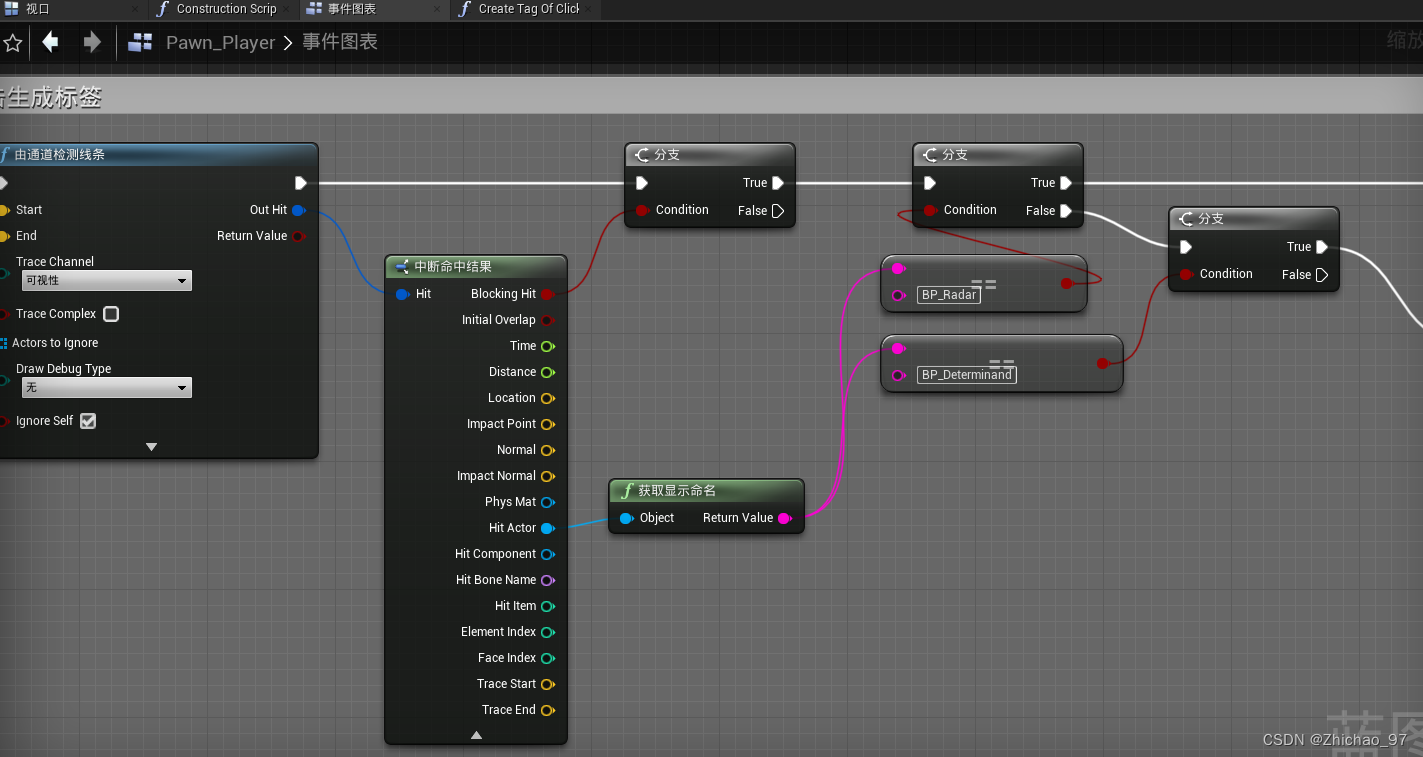Select the comment box header 生成标签
The width and height of the screenshot is (1423, 757).
pos(711,97)
